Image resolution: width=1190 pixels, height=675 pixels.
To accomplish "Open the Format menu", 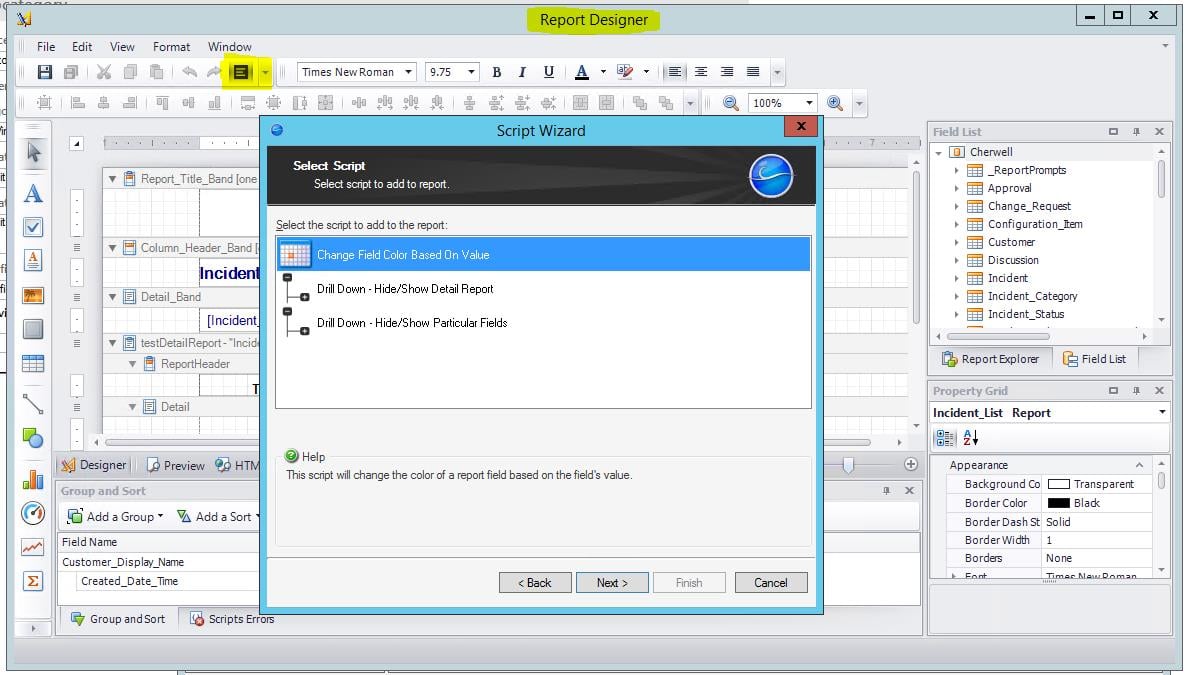I will [x=171, y=47].
